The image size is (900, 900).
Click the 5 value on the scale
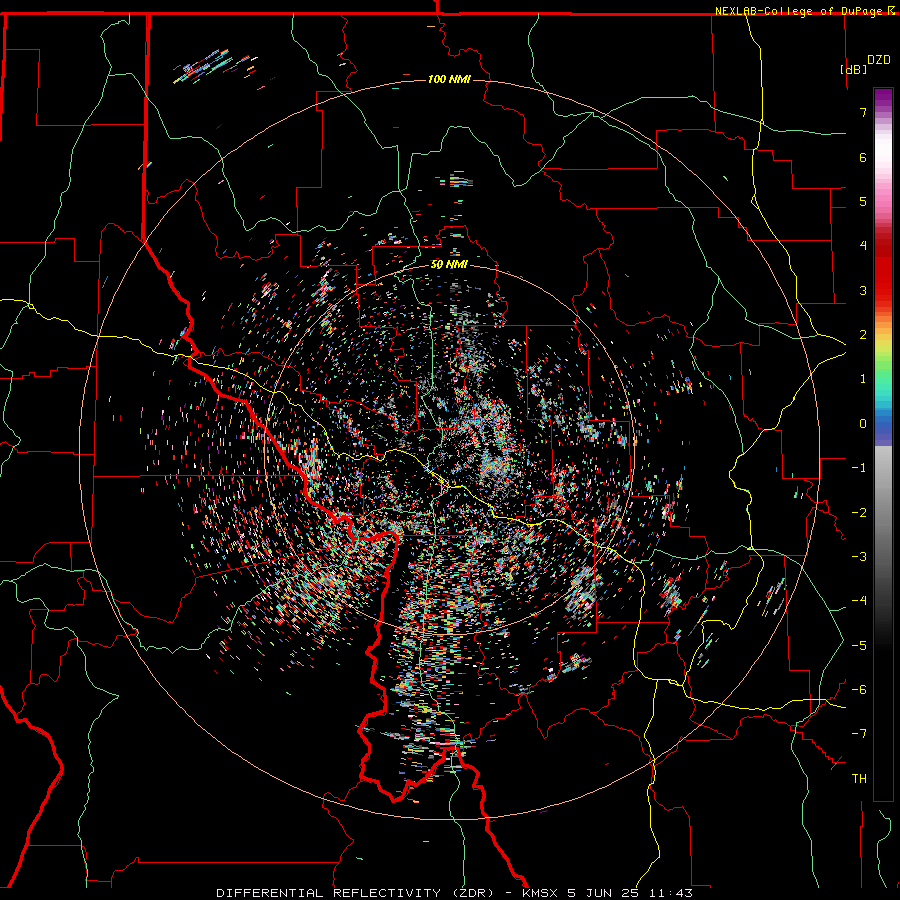click(863, 201)
